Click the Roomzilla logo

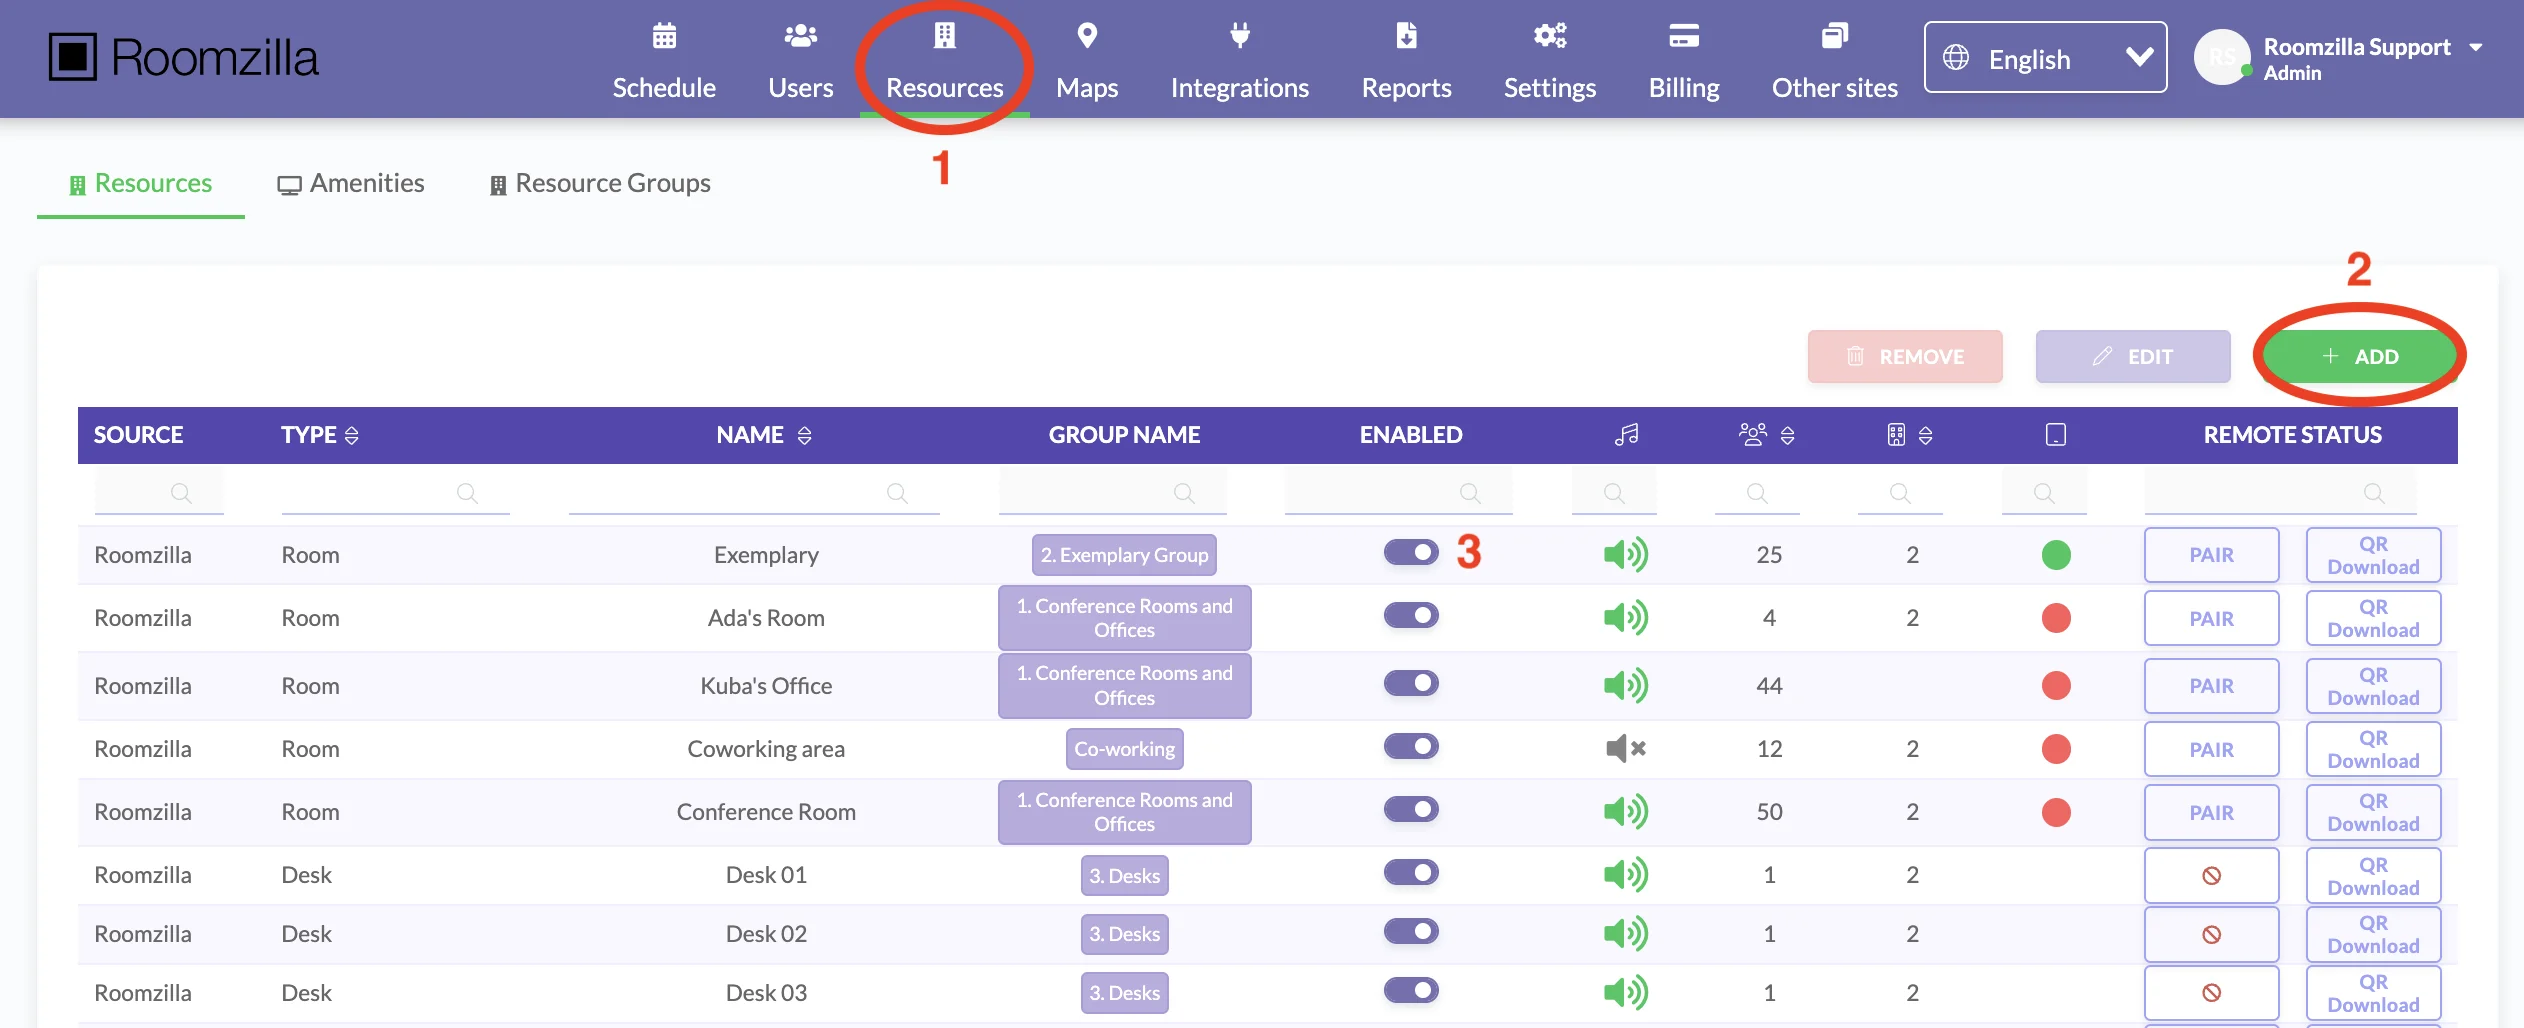point(183,58)
